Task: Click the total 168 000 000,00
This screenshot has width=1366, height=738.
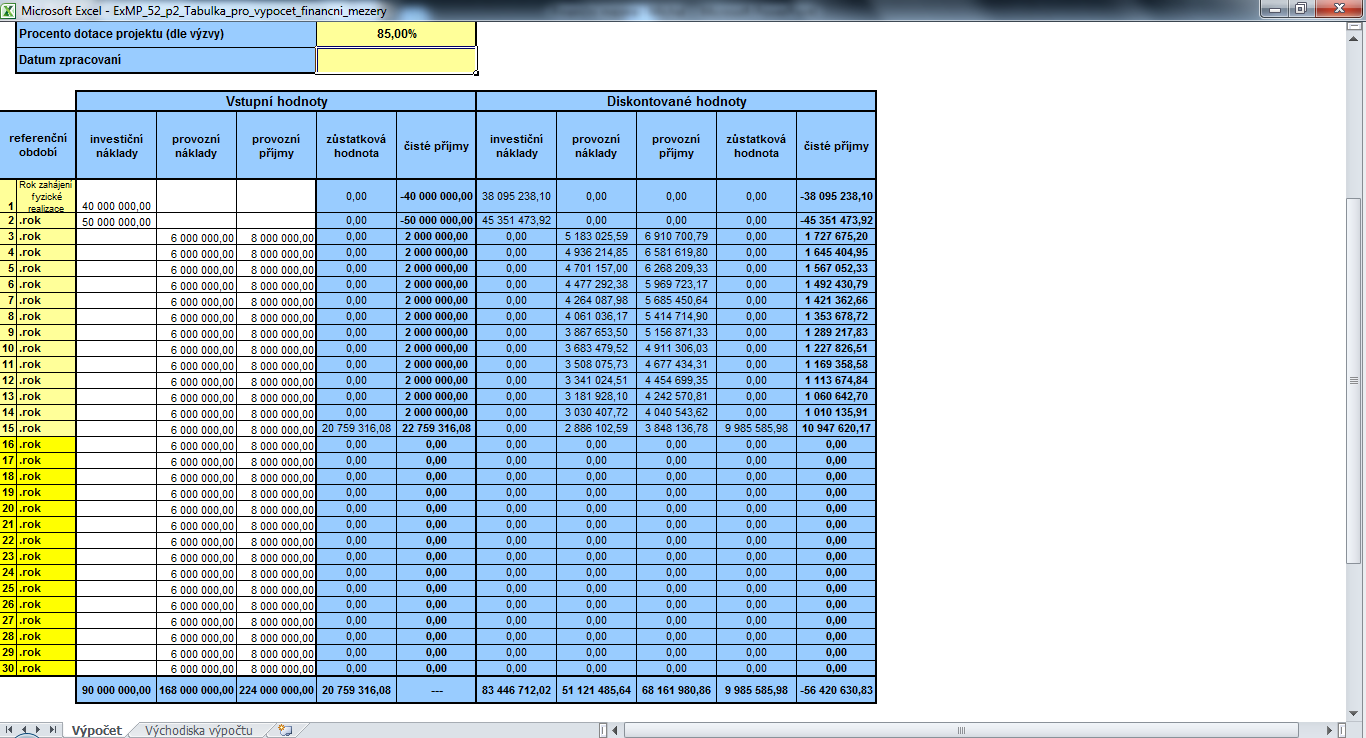Action: tap(196, 690)
